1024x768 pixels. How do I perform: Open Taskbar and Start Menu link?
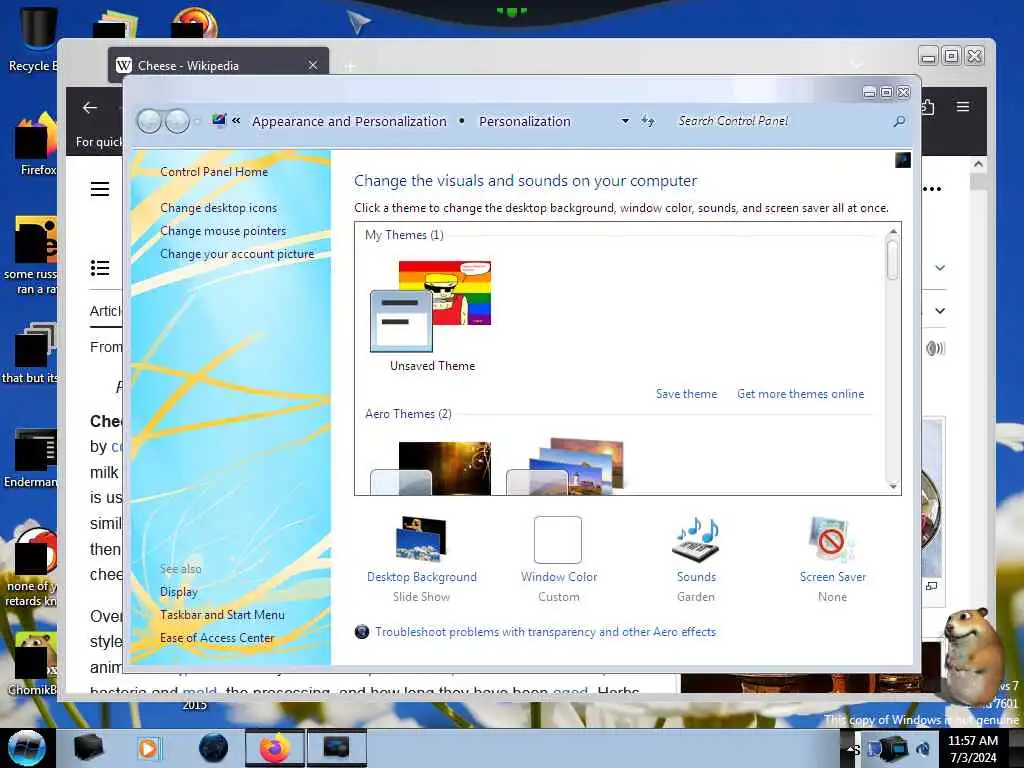click(222, 615)
